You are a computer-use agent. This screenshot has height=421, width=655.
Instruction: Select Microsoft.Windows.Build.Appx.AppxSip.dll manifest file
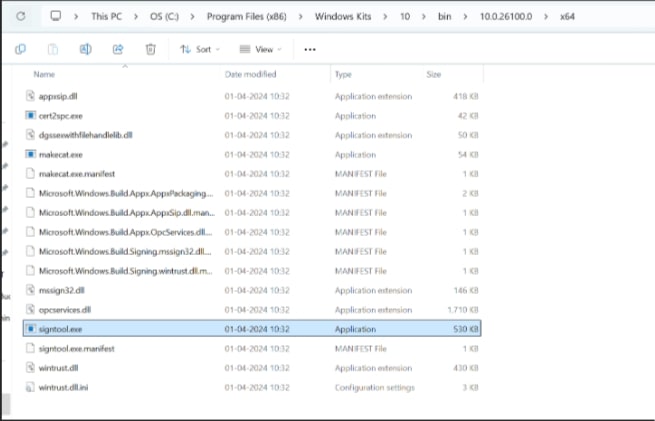point(127,213)
